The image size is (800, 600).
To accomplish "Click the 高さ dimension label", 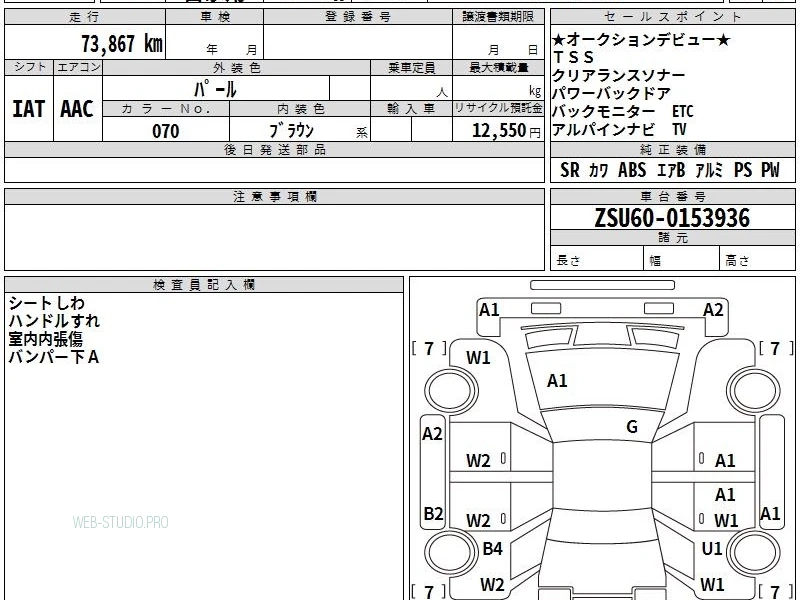I will (737, 261).
